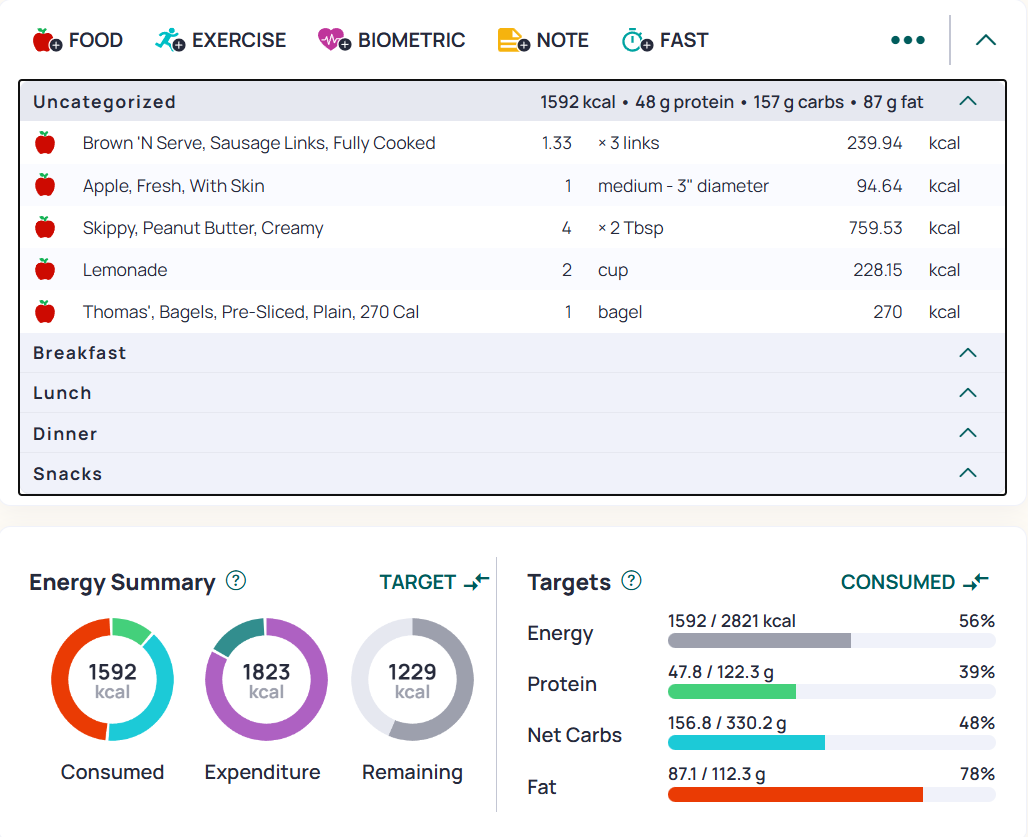Toggle Targets panel CONSUMED view

point(915,582)
